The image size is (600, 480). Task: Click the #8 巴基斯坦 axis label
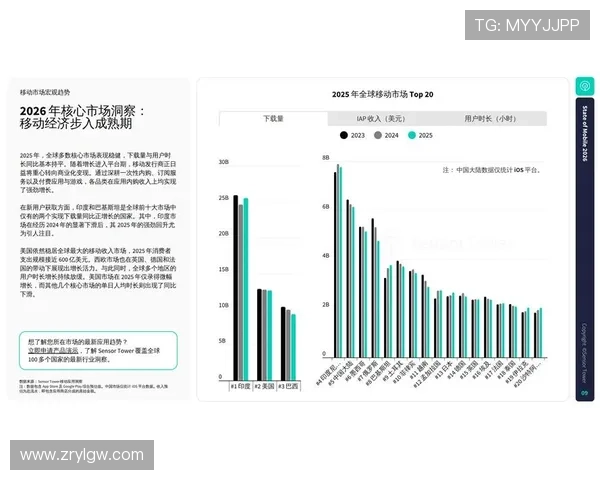tap(378, 373)
